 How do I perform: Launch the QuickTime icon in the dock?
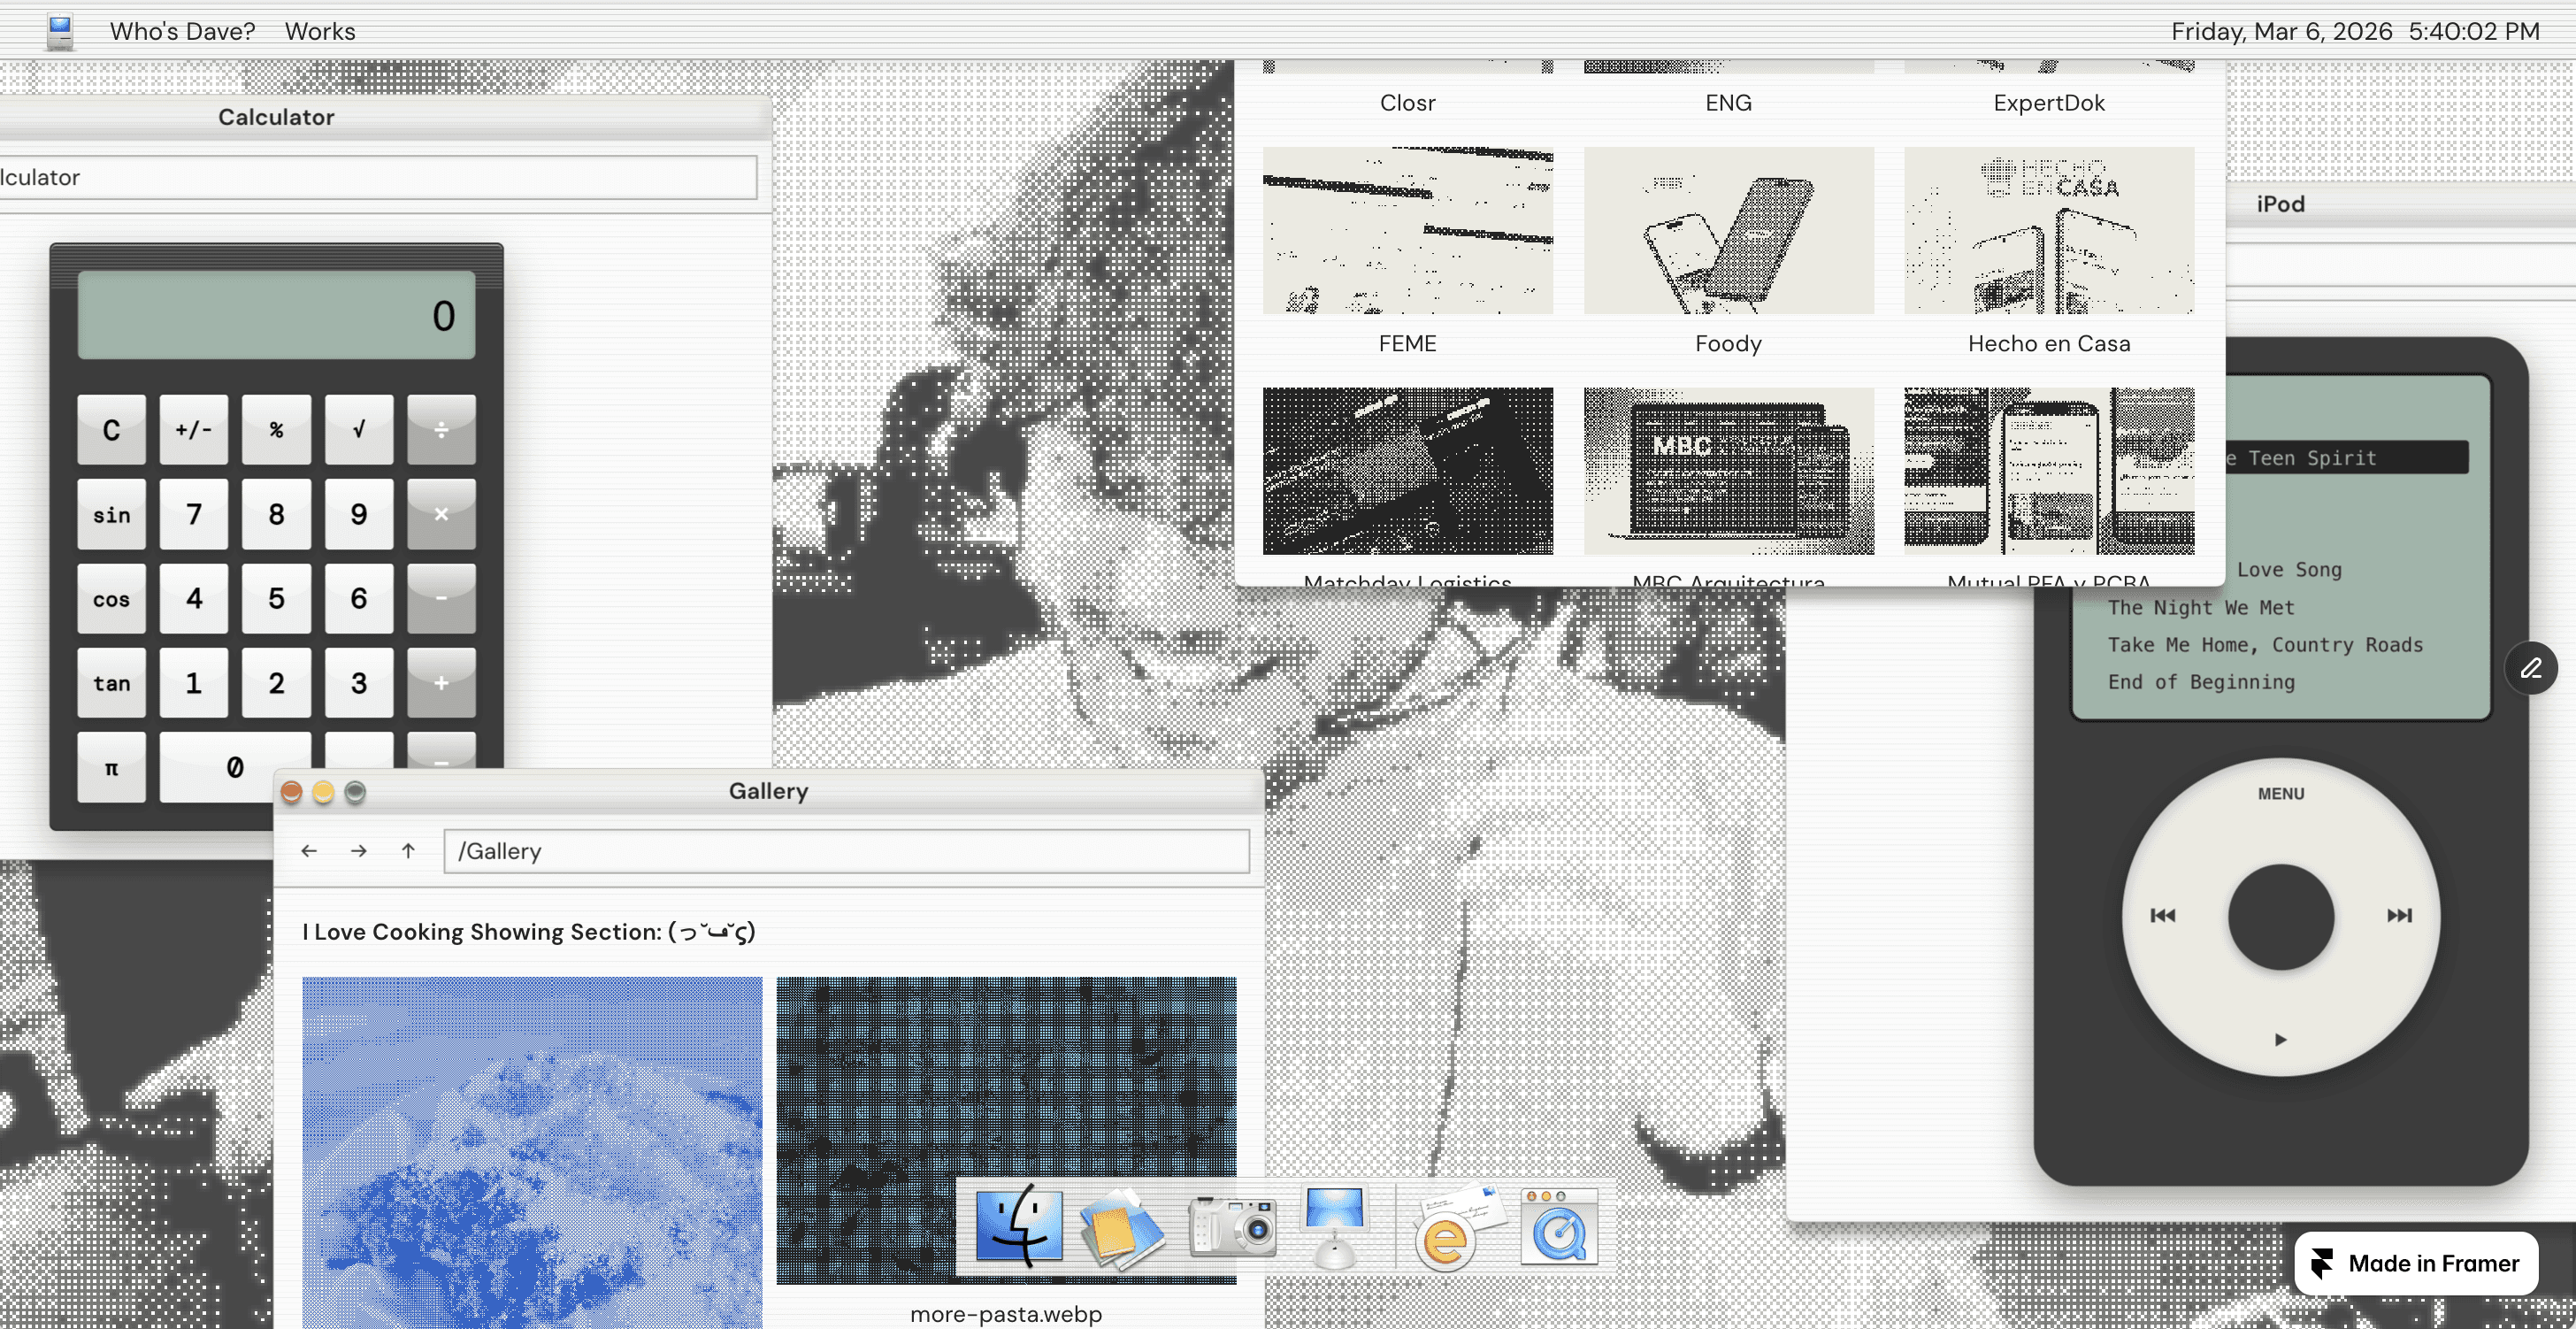(x=1559, y=1227)
